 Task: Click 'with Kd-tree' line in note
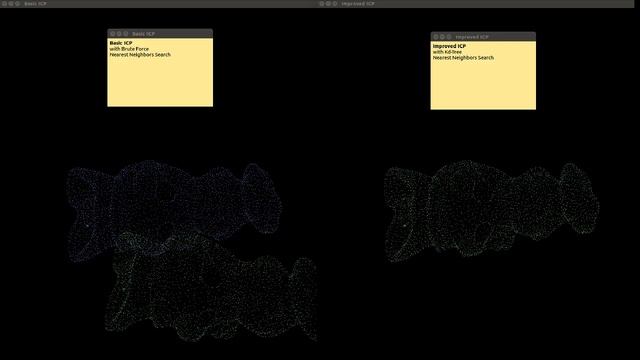447,52
